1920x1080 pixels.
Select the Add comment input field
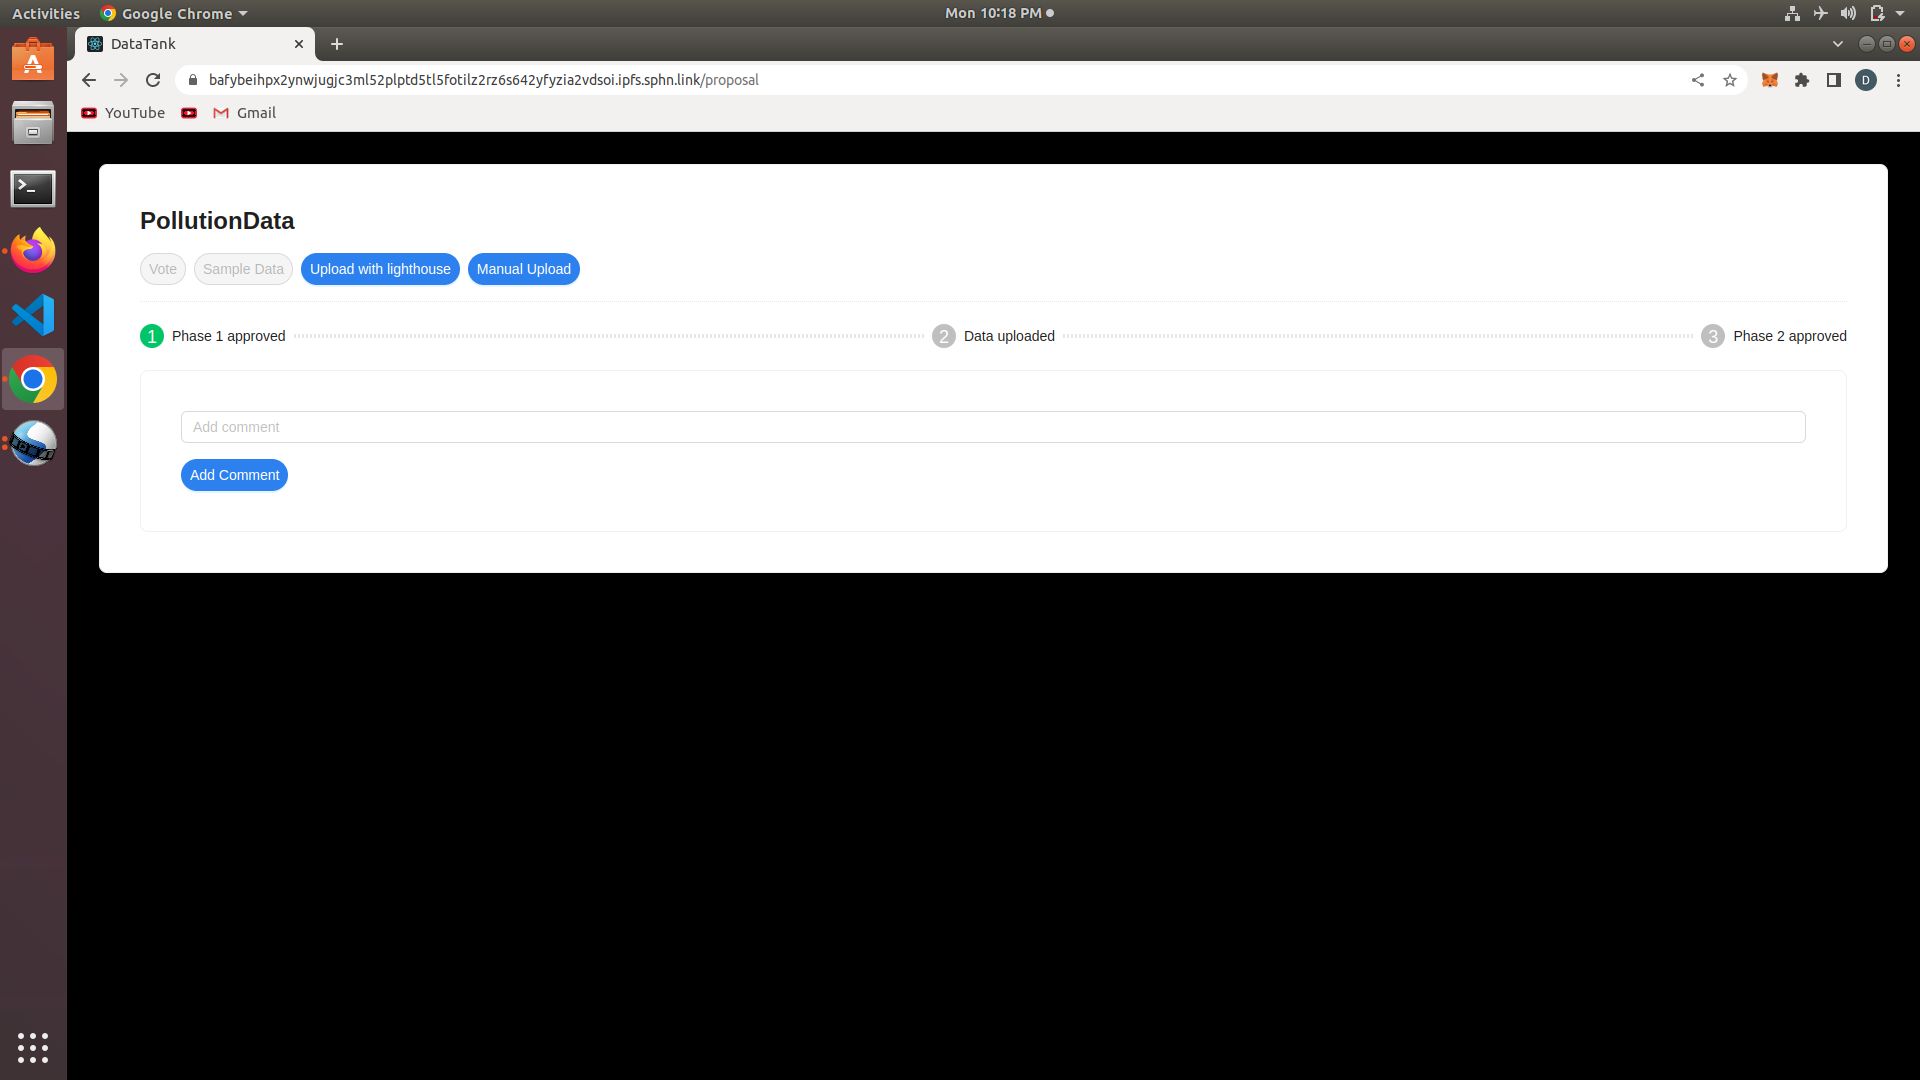(993, 427)
